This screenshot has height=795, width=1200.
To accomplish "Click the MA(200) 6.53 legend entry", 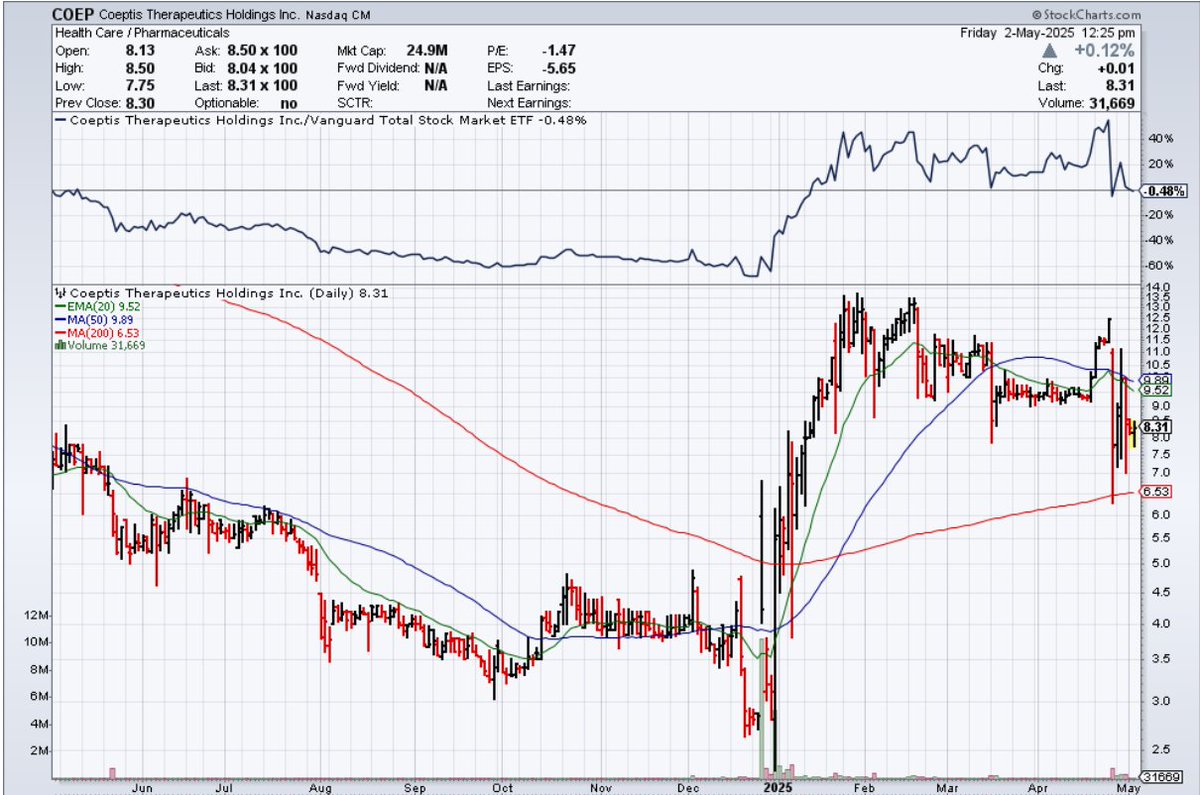I will click(95, 333).
